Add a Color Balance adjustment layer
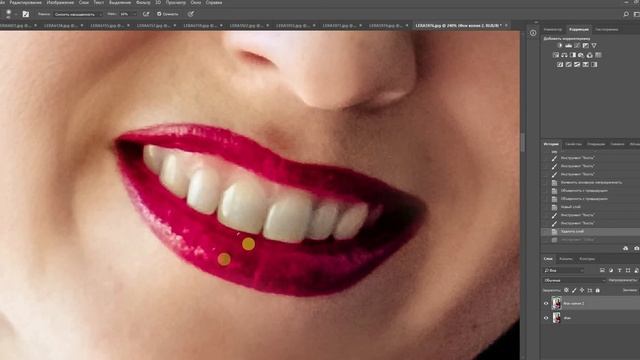 [x=564, y=55]
